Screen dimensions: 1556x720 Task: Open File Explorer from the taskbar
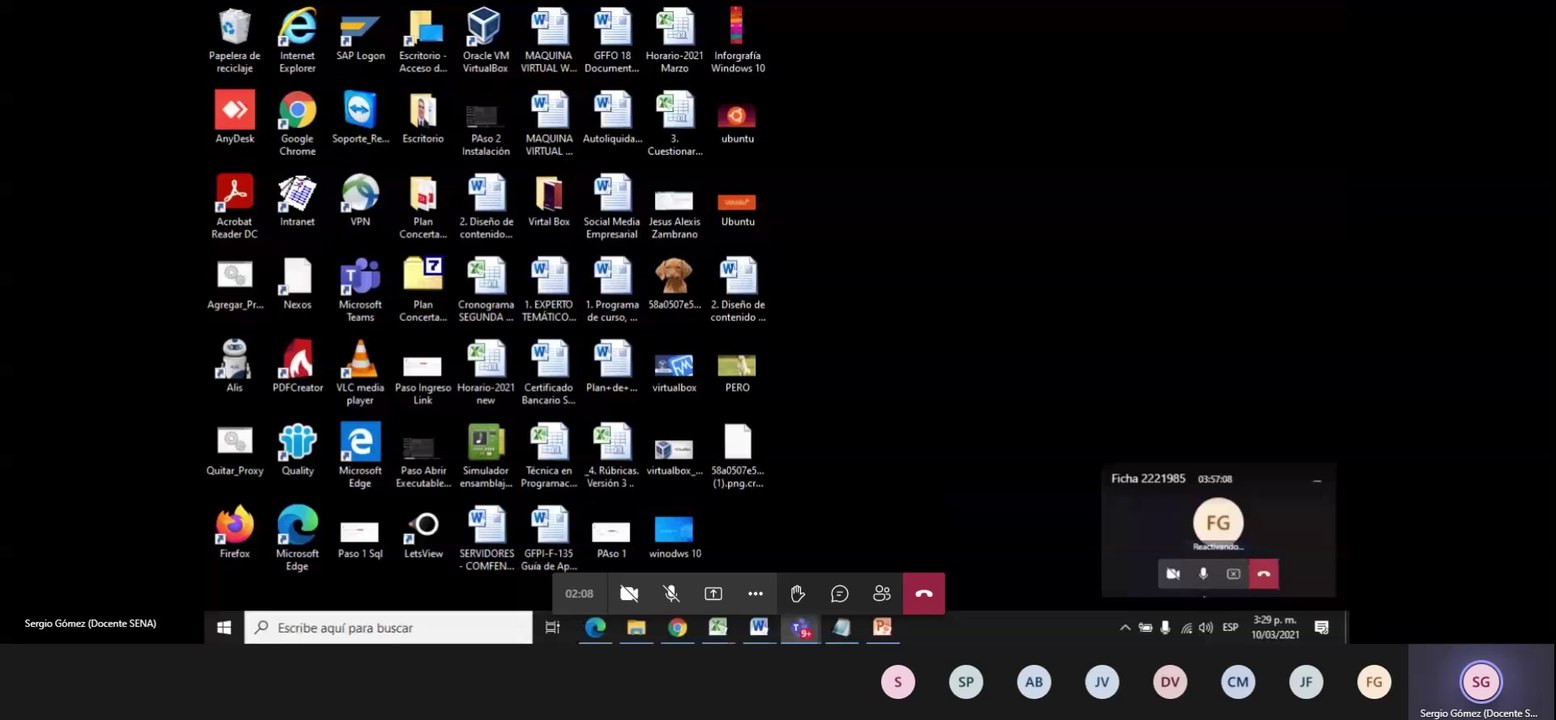point(636,628)
